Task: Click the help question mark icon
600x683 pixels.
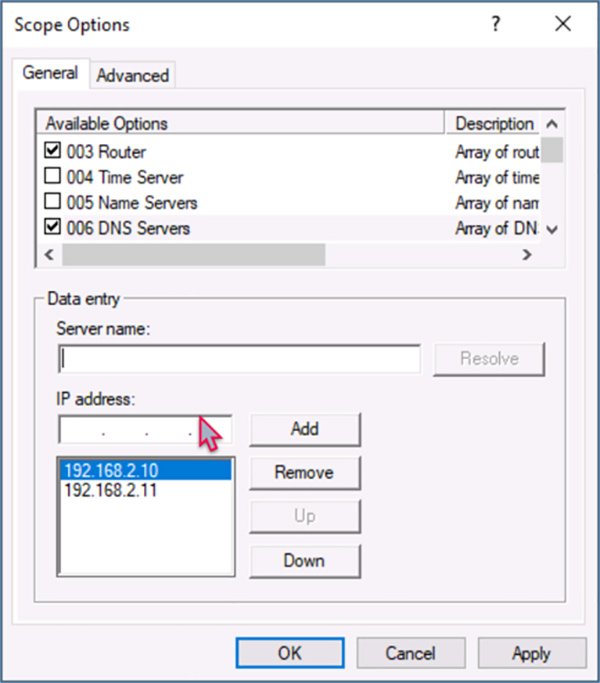Action: (496, 25)
